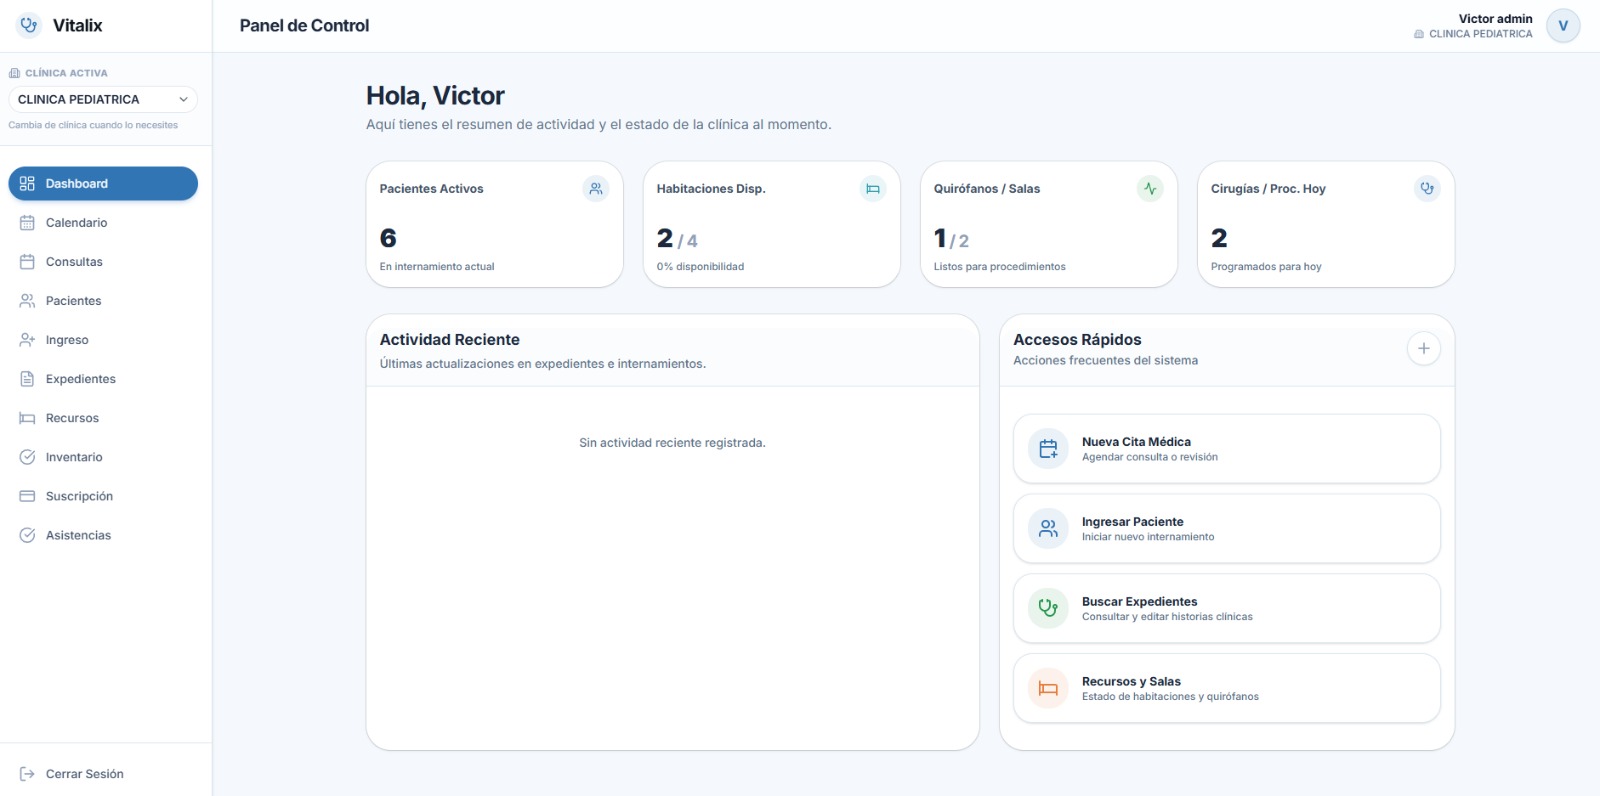The height and width of the screenshot is (796, 1600).
Task: Click the Cerrar Sesión logout icon
Action: (27, 774)
